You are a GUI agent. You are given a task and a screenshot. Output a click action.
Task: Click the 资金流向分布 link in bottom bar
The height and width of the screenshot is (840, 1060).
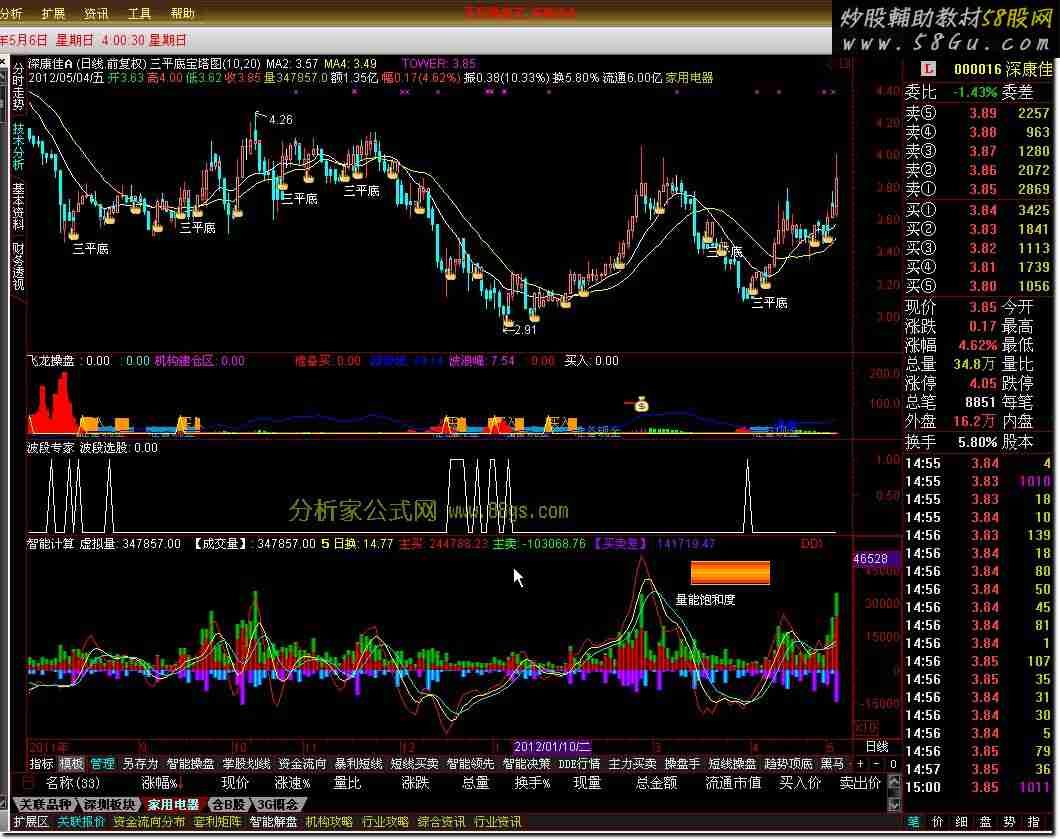pyautogui.click(x=149, y=822)
